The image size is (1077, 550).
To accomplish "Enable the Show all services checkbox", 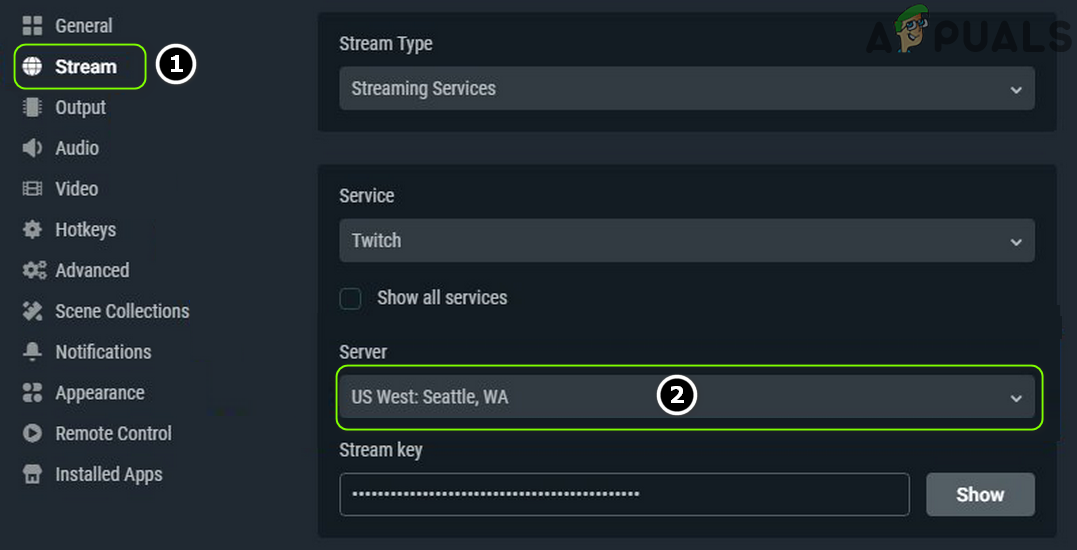I will click(x=350, y=298).
